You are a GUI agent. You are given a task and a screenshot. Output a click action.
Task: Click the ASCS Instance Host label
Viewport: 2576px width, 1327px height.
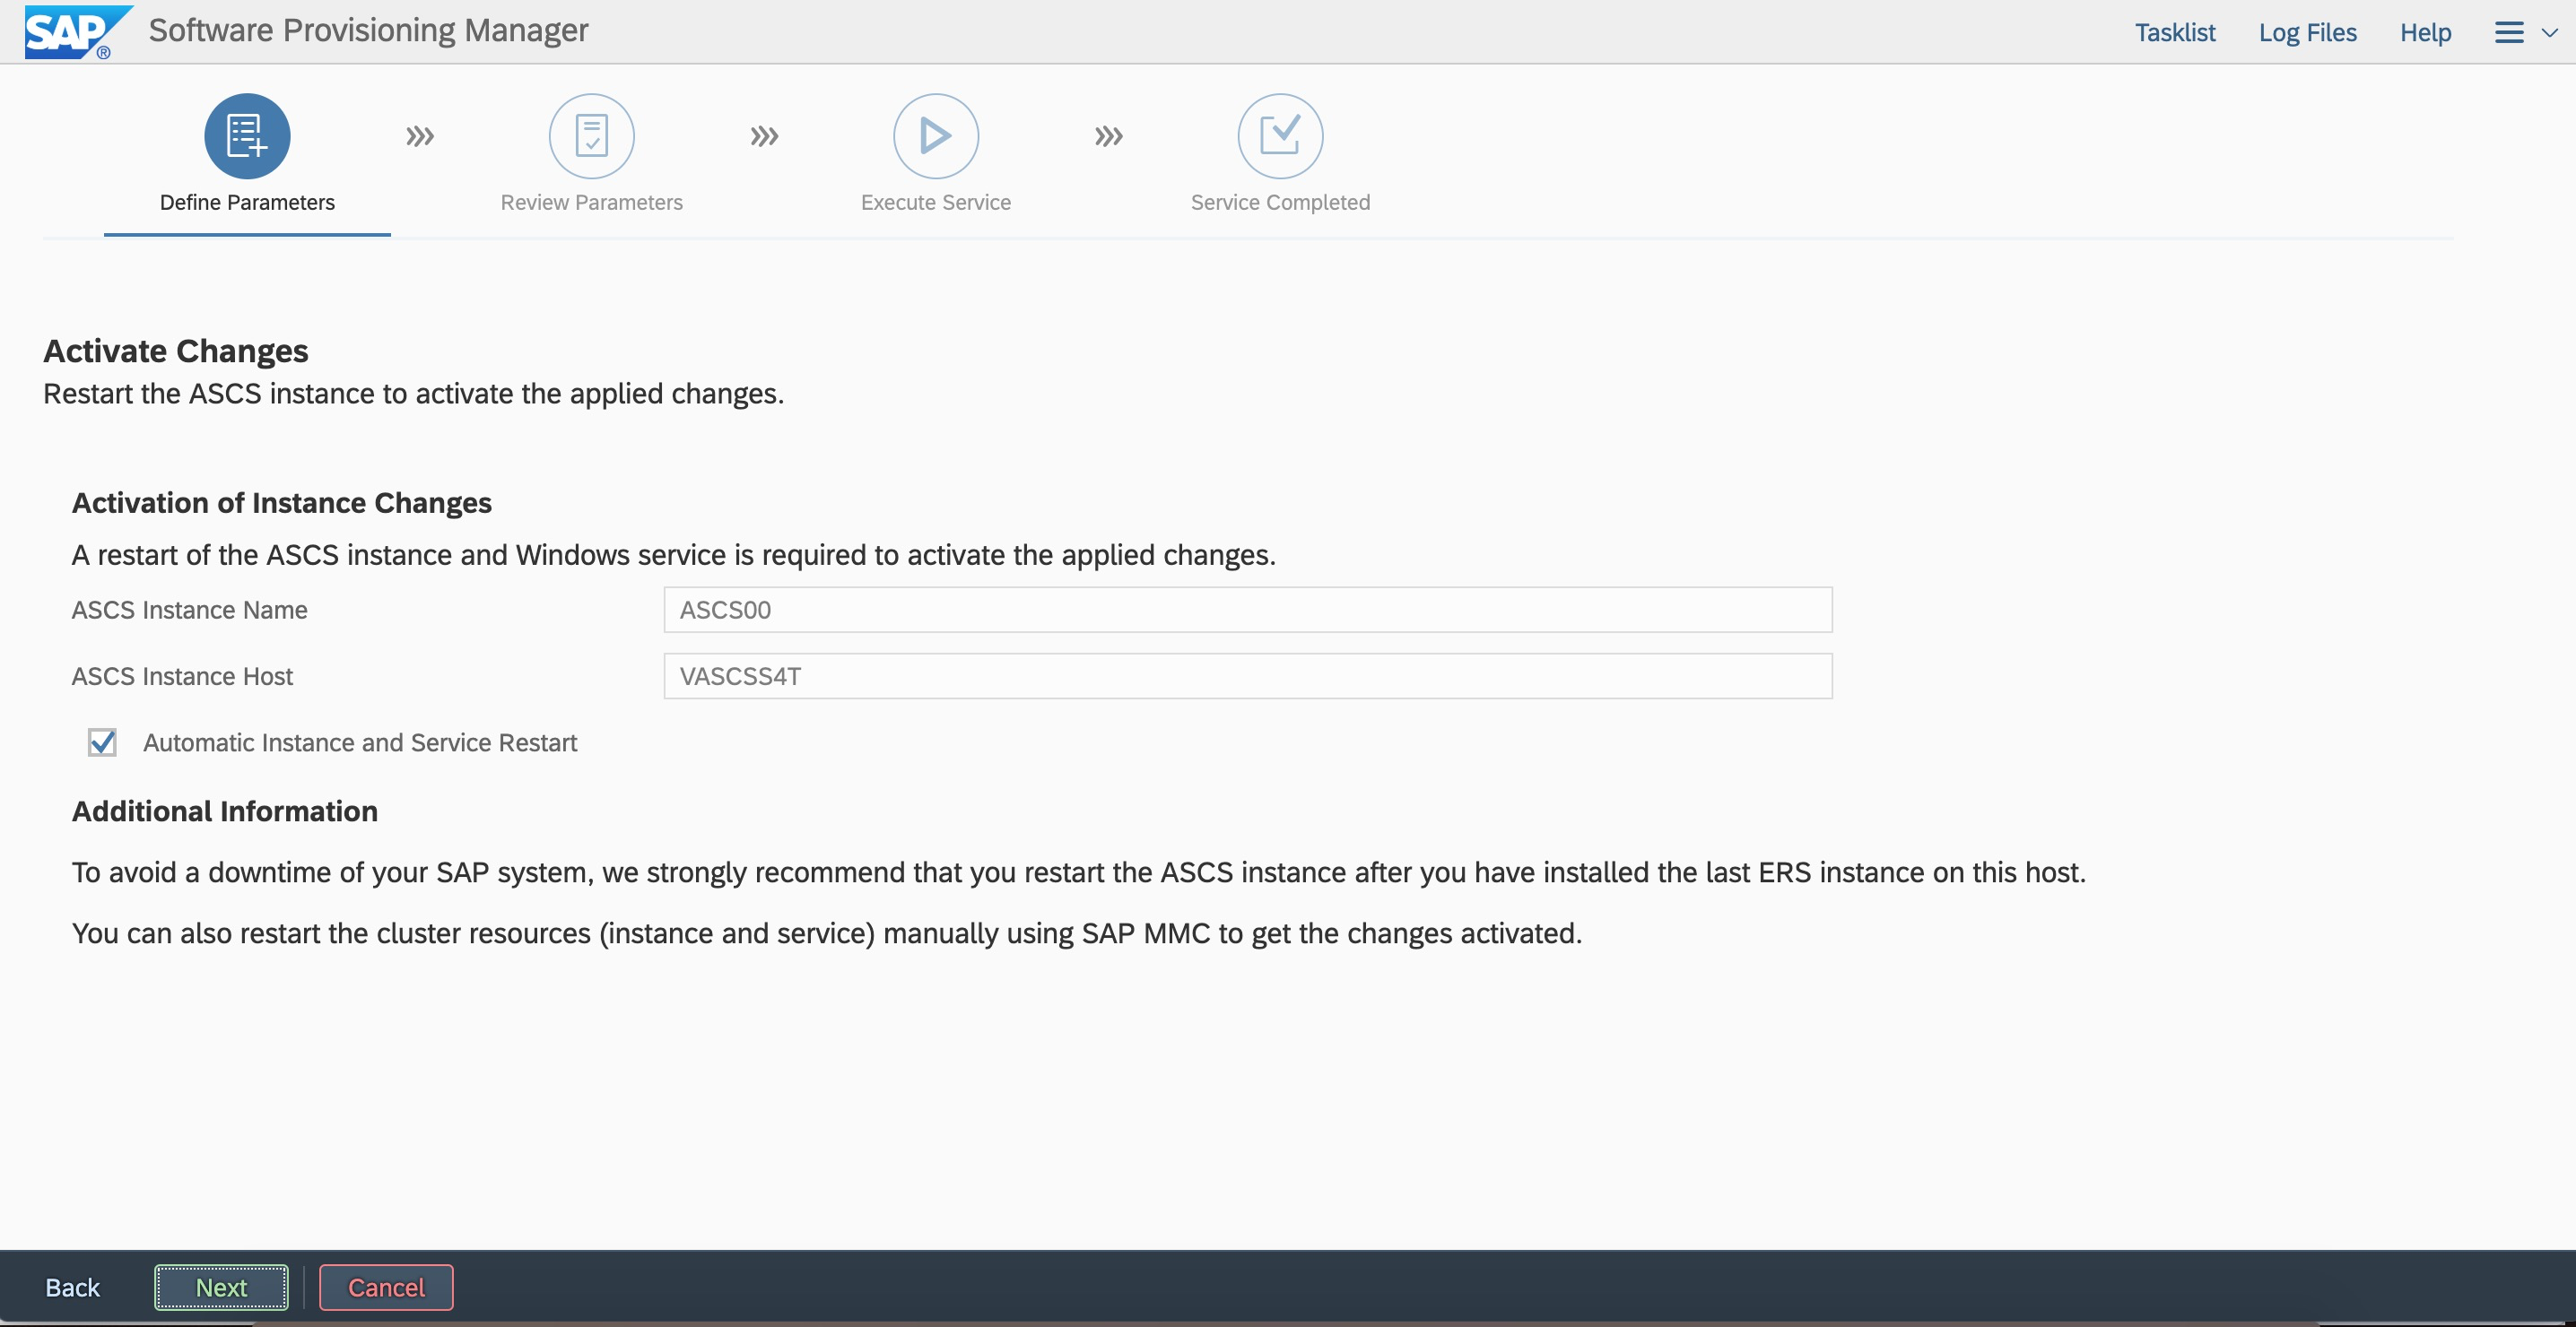pyautogui.click(x=182, y=676)
